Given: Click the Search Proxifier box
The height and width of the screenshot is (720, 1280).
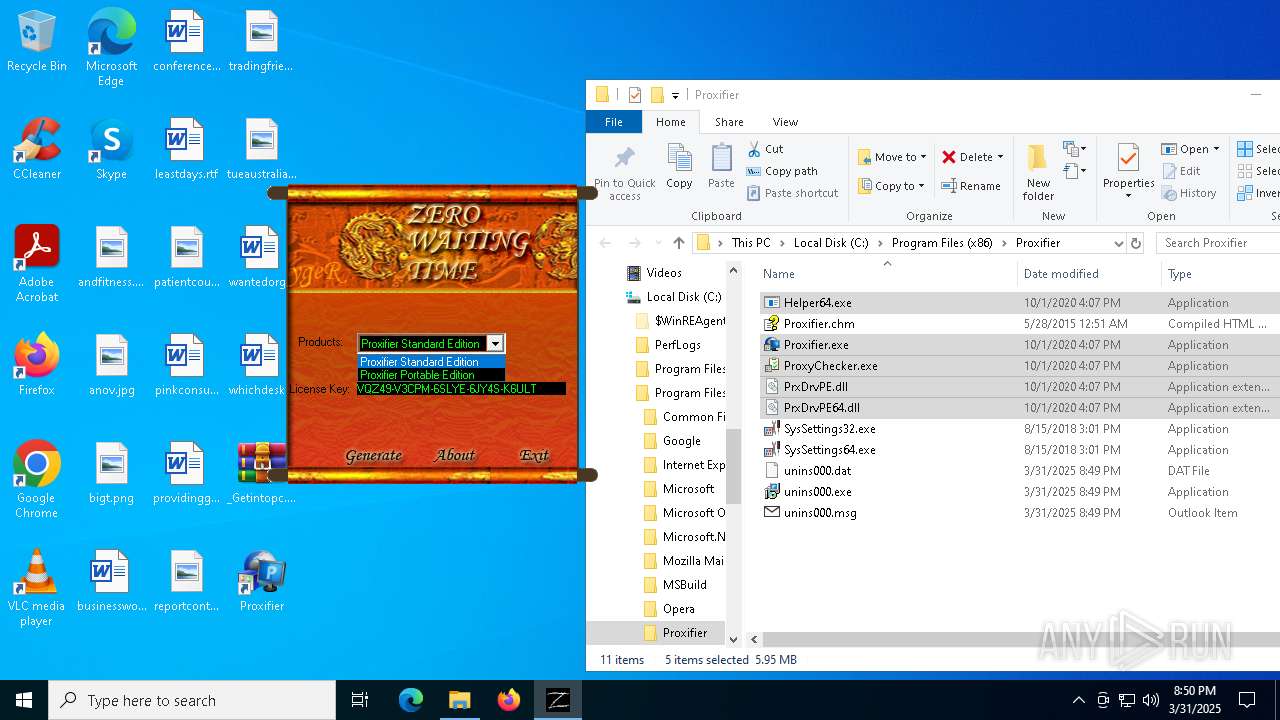Looking at the screenshot, I should (1218, 243).
